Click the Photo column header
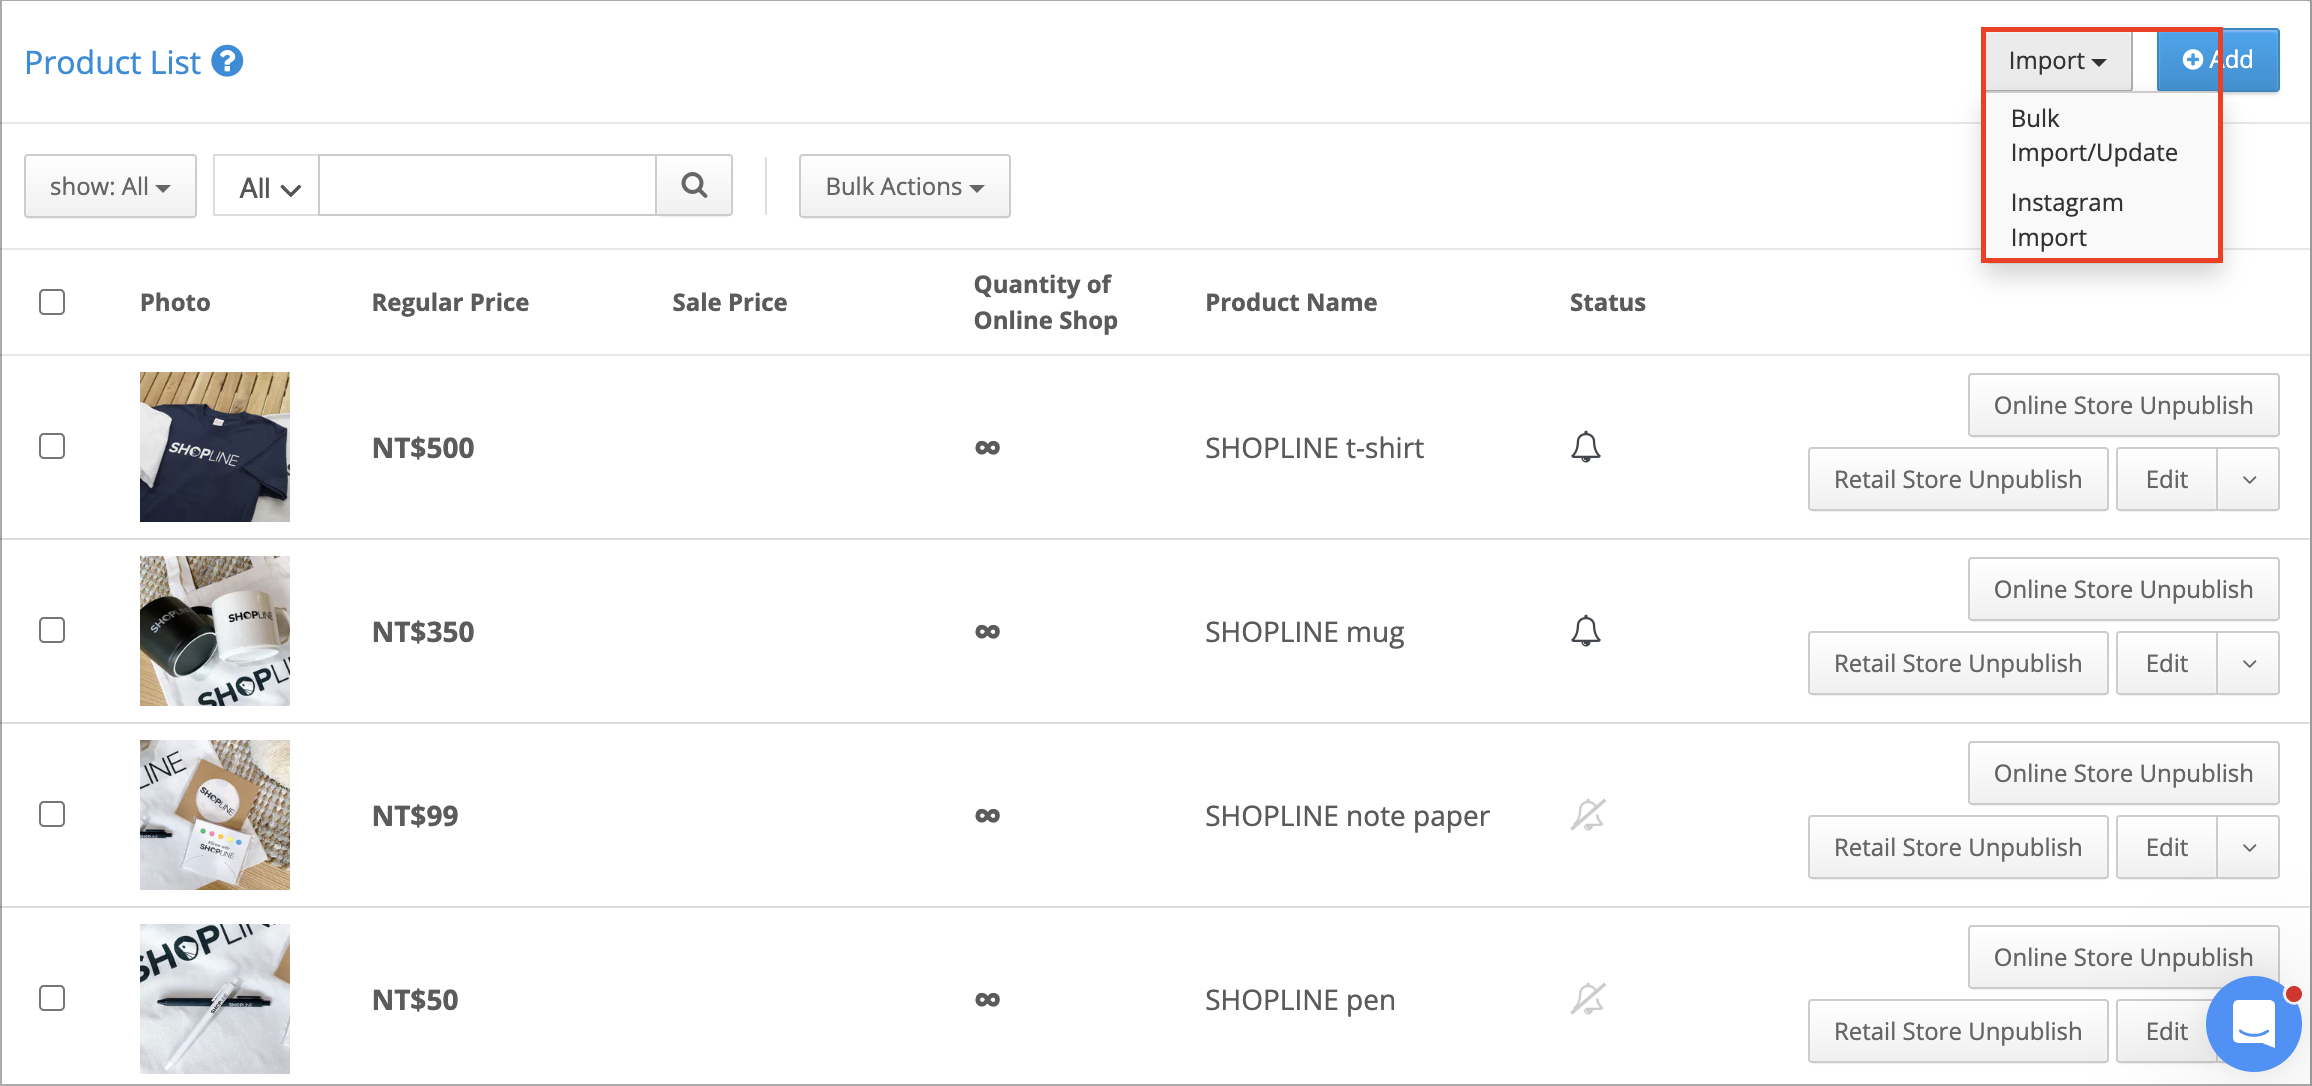The height and width of the screenshot is (1086, 2312). 175,302
